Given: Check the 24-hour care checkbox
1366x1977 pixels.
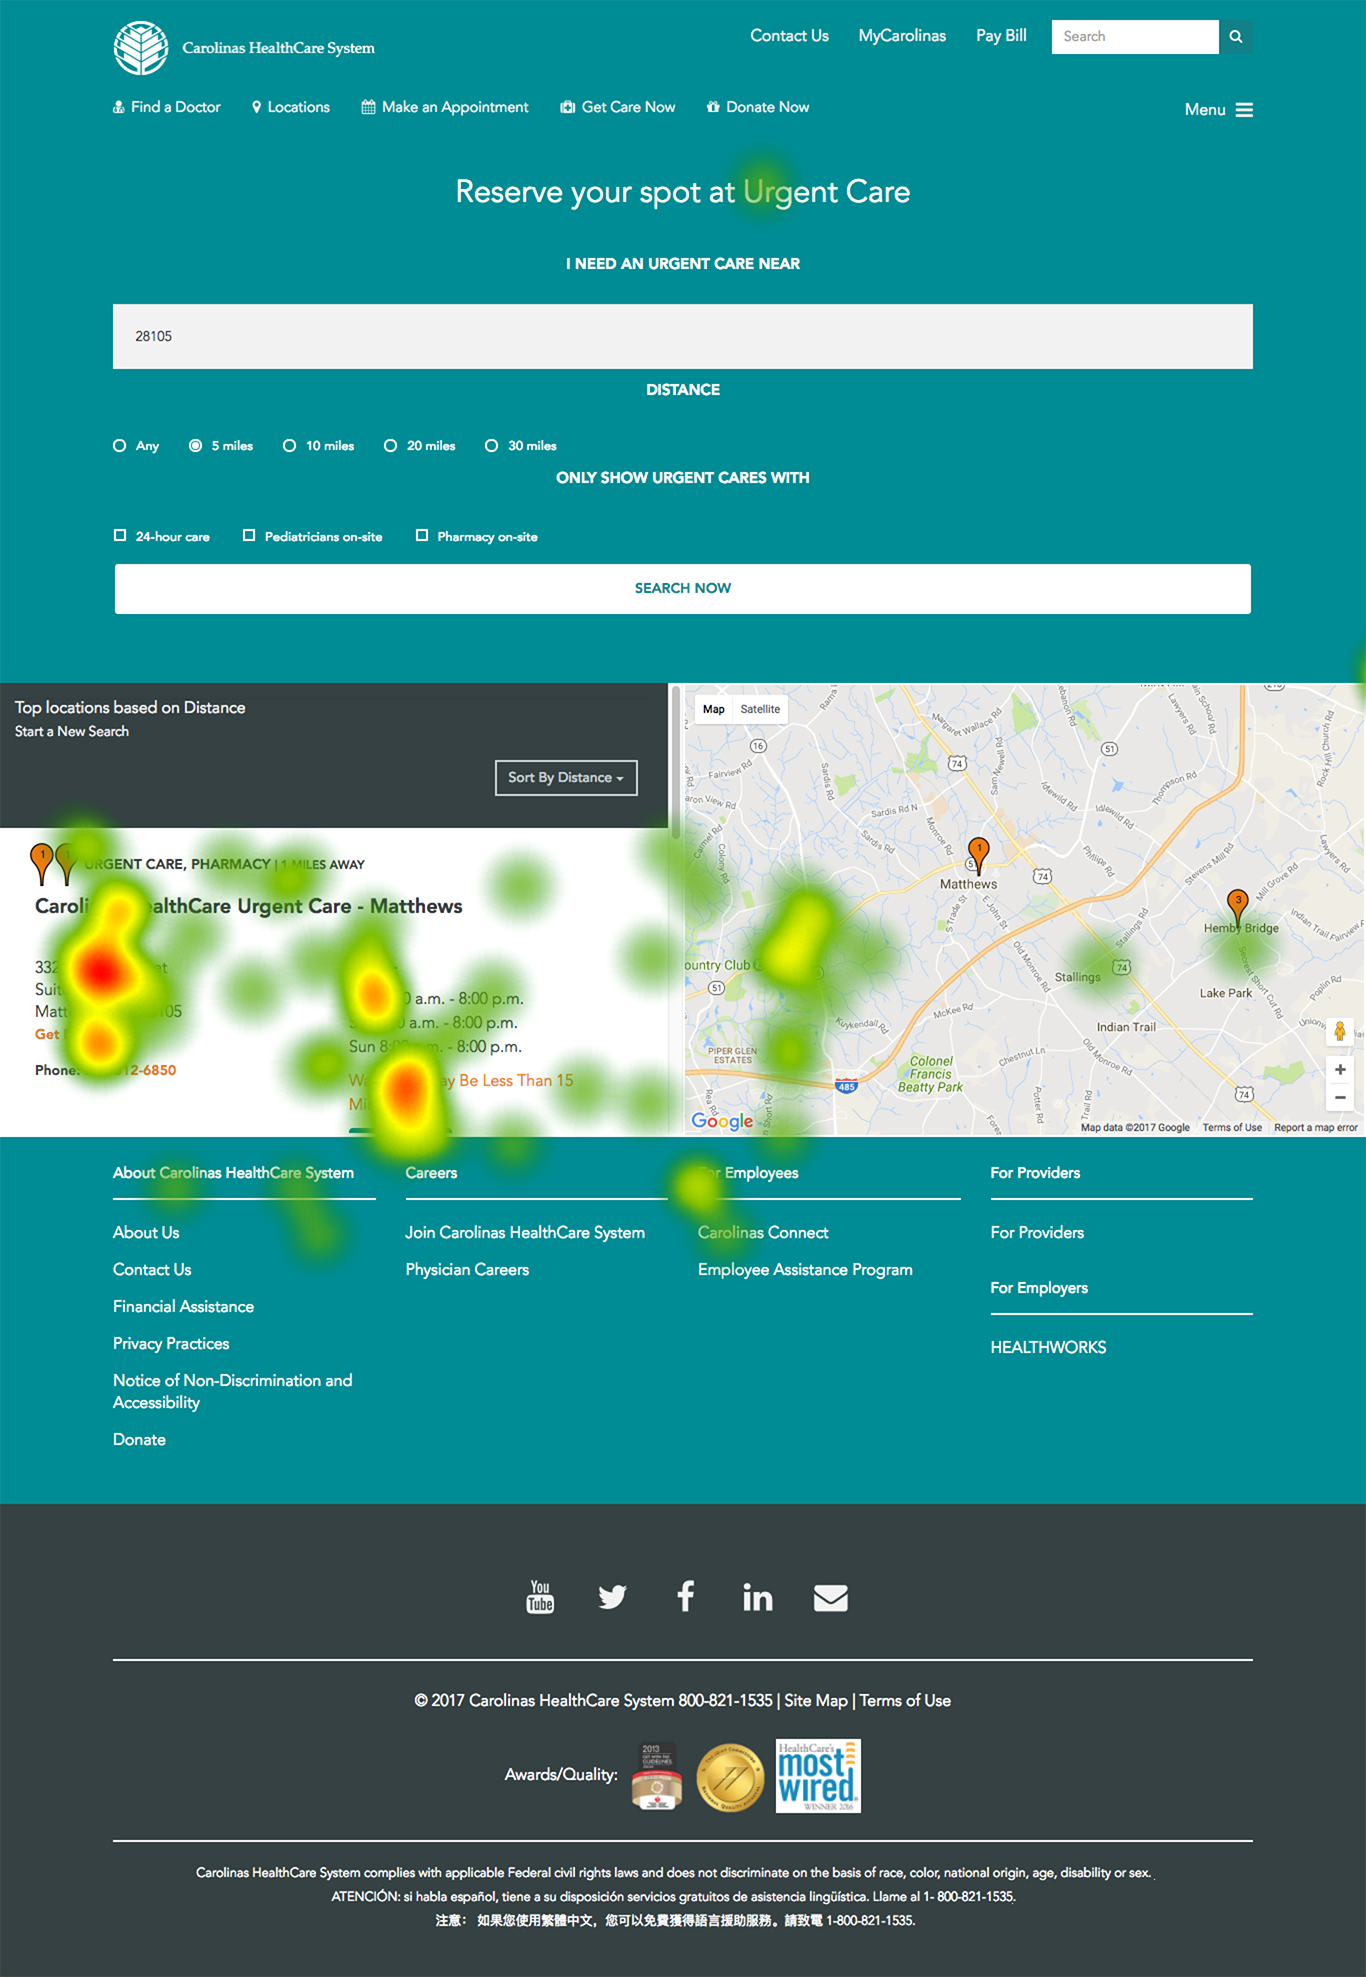Looking at the screenshot, I should pyautogui.click(x=120, y=536).
